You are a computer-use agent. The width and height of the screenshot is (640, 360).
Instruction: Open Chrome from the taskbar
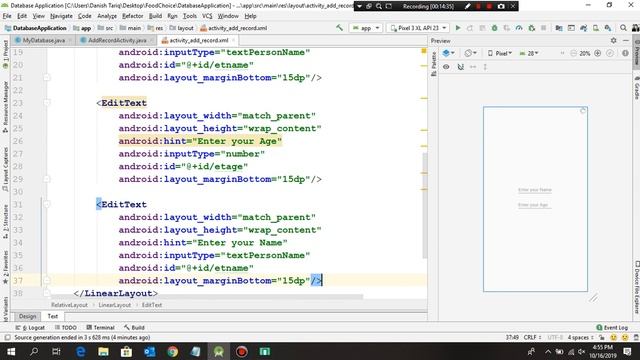coord(173,351)
